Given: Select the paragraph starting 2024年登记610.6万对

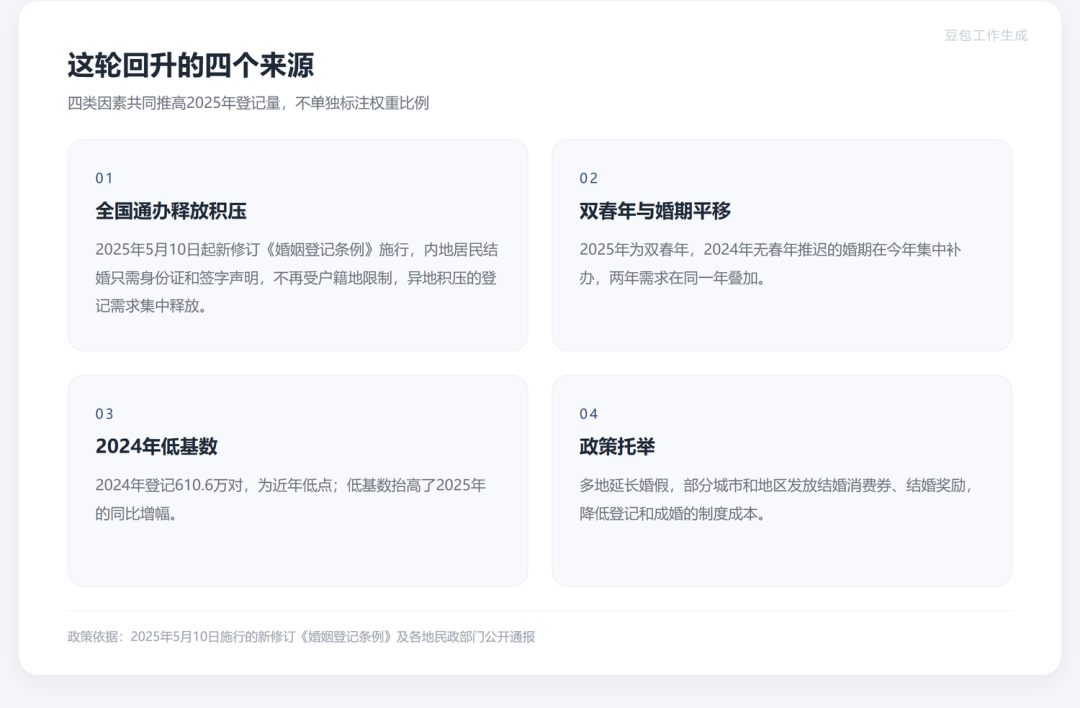Looking at the screenshot, I should coord(291,499).
